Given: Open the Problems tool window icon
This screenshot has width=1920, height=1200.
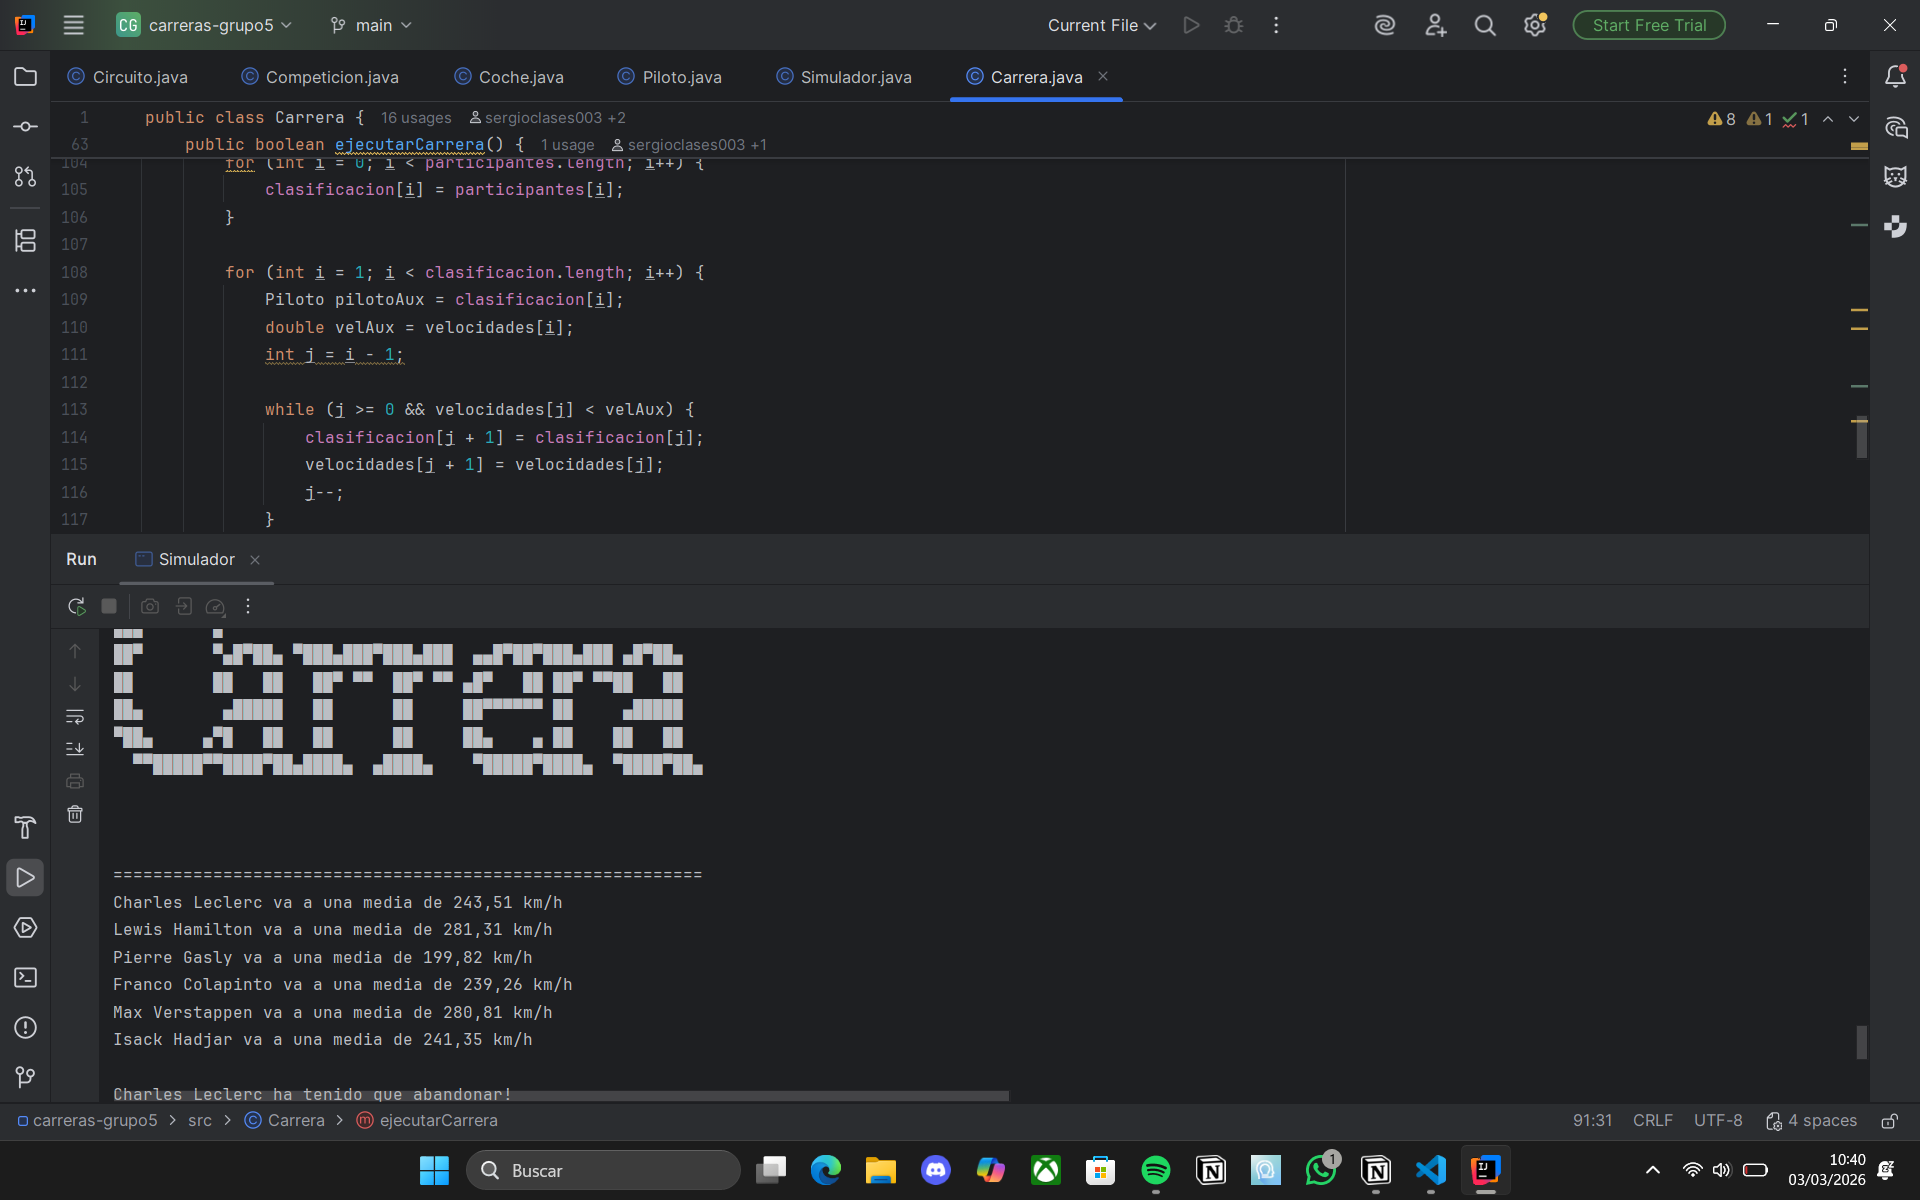Looking at the screenshot, I should pyautogui.click(x=25, y=1028).
